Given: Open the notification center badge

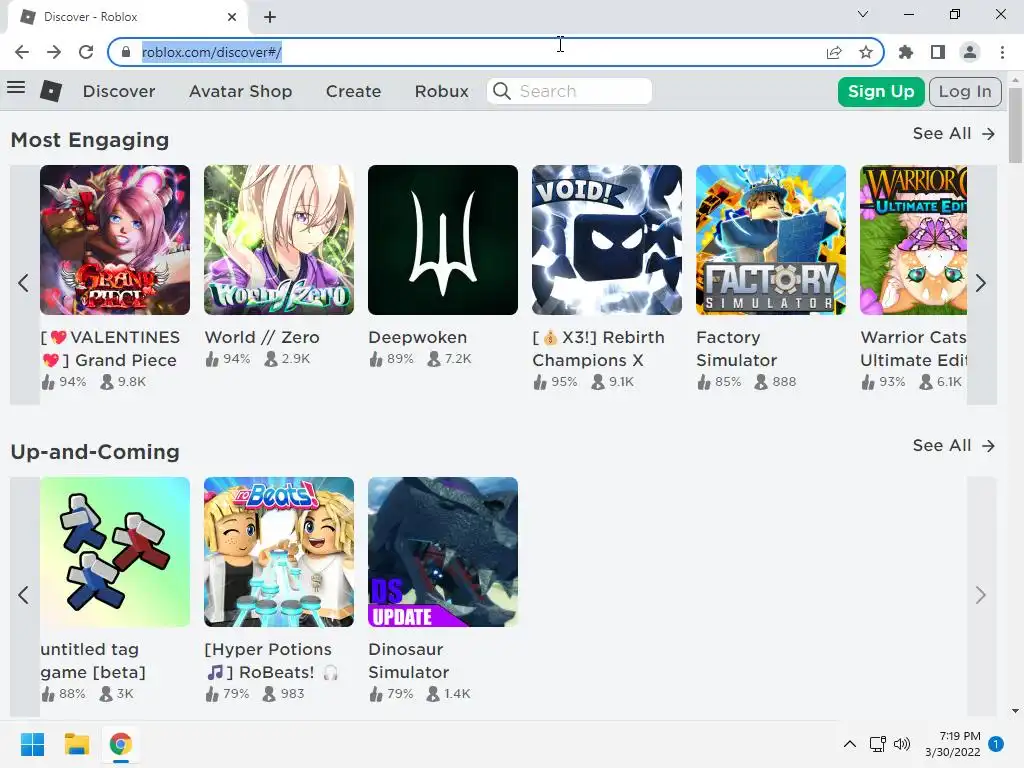Looking at the screenshot, I should pos(996,744).
